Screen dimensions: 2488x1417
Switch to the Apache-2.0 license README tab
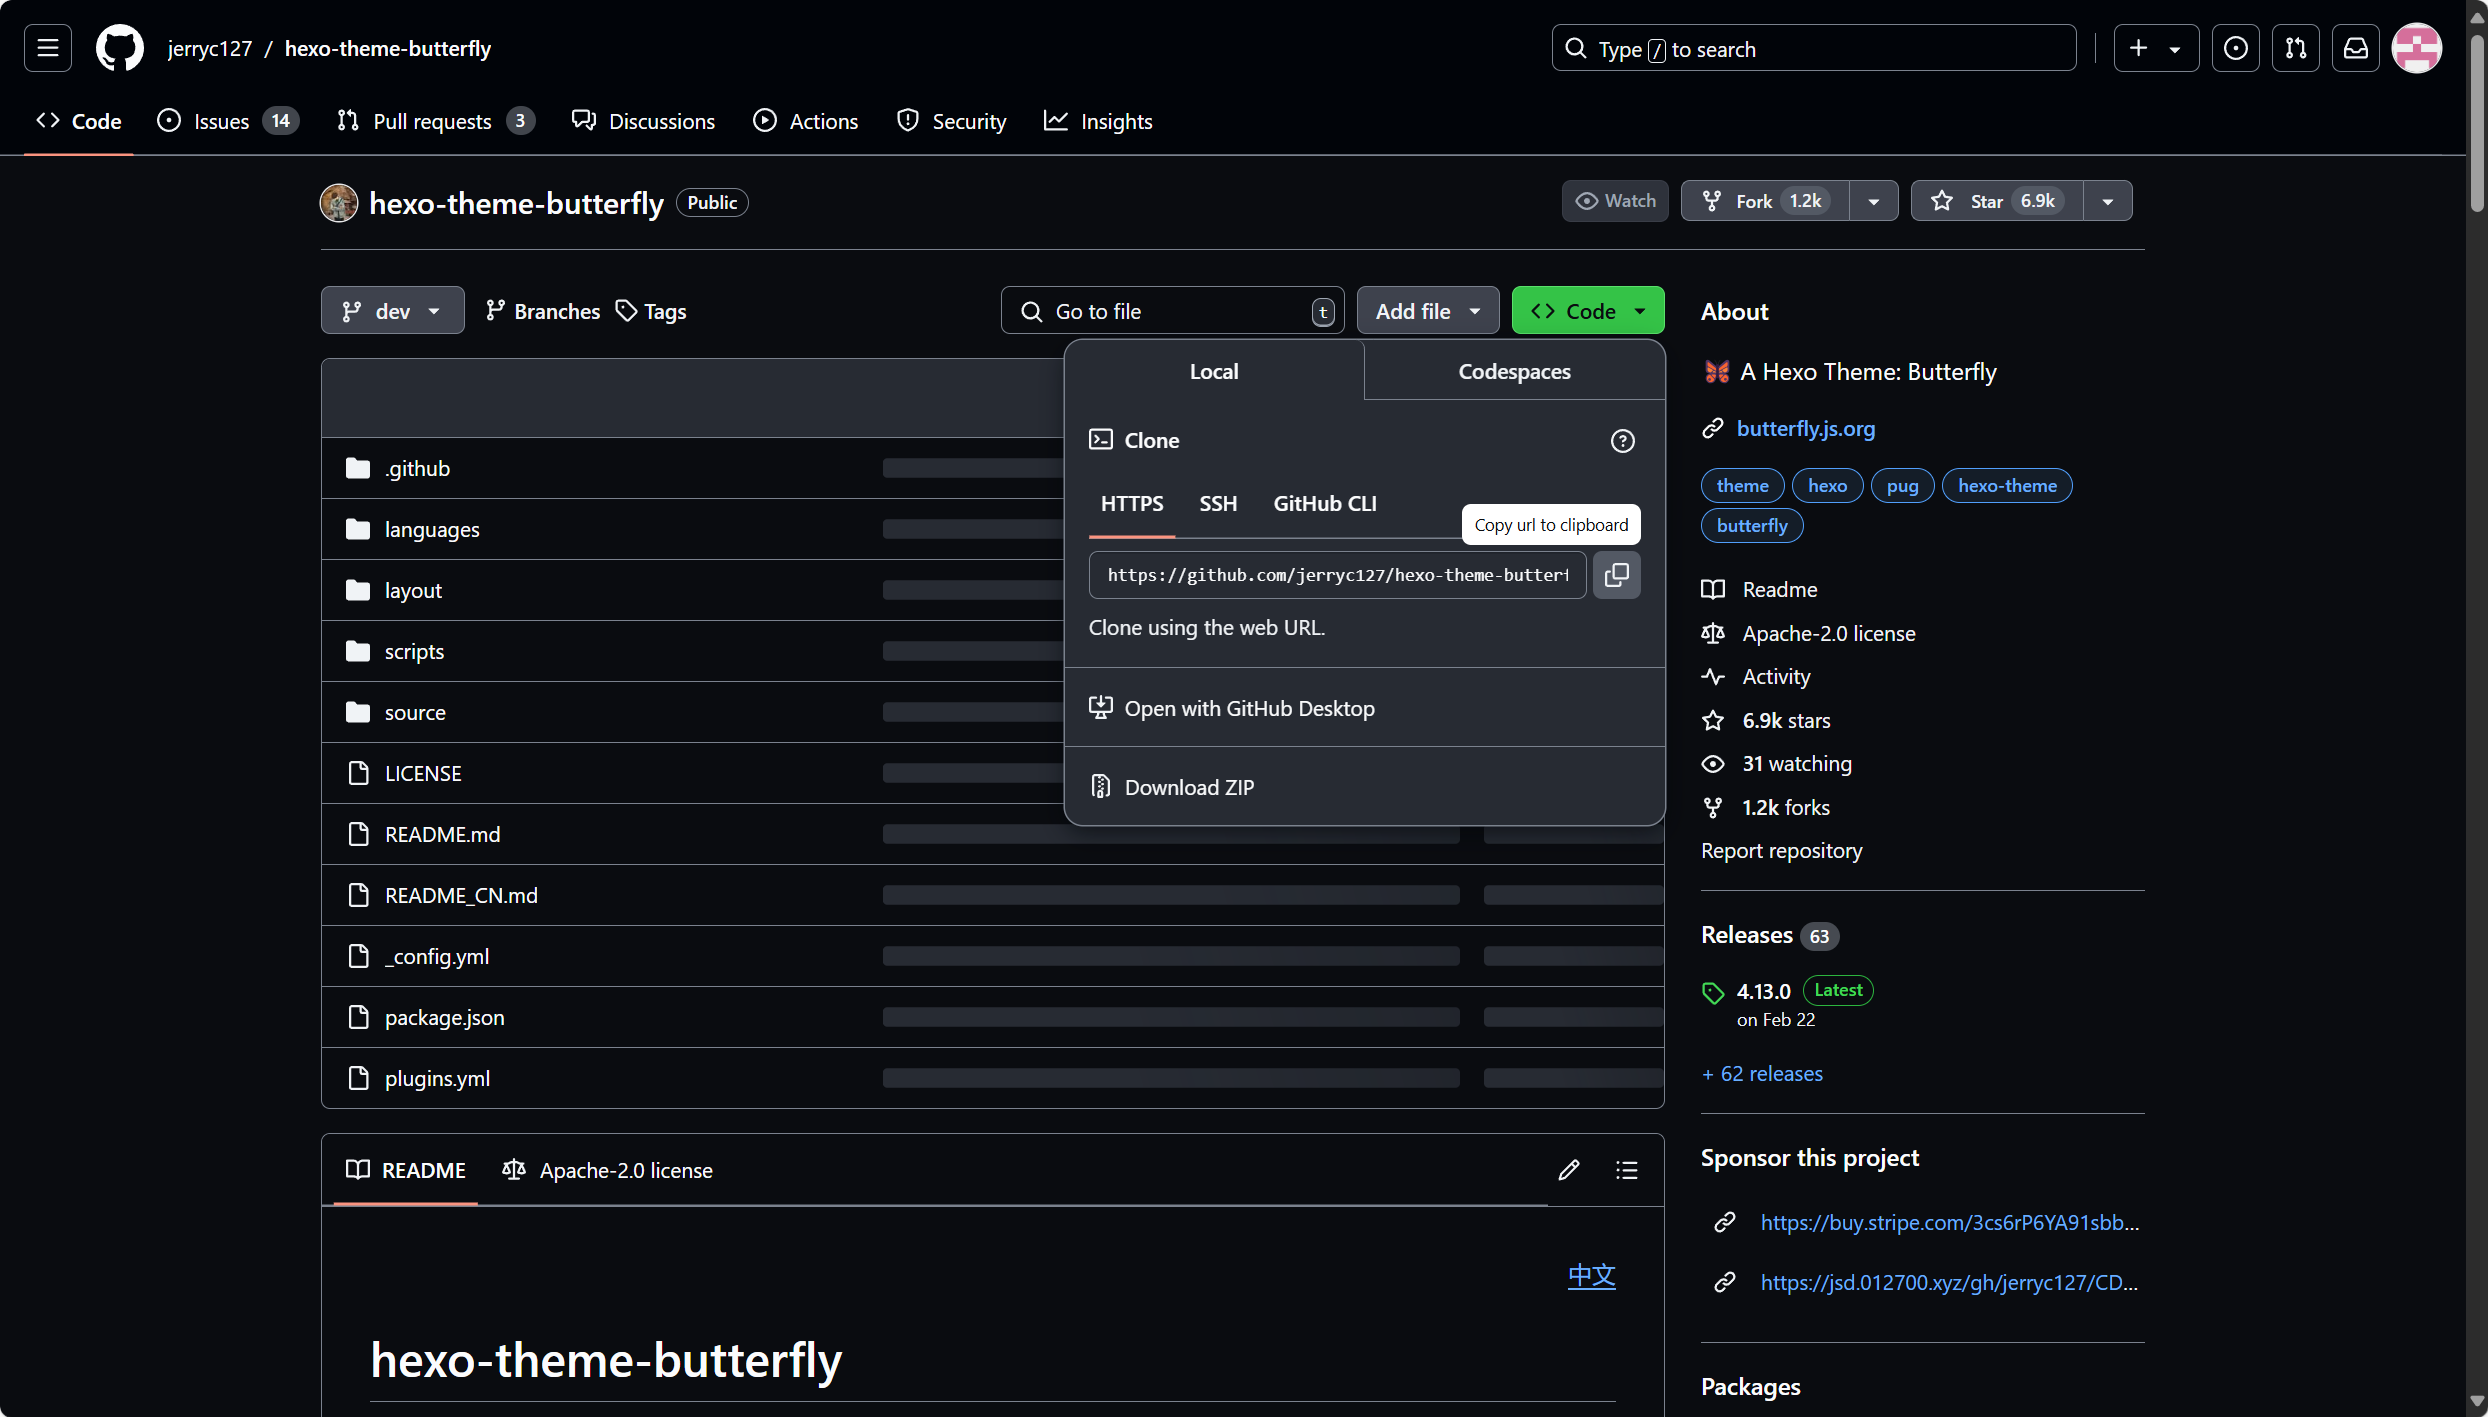pos(608,1170)
